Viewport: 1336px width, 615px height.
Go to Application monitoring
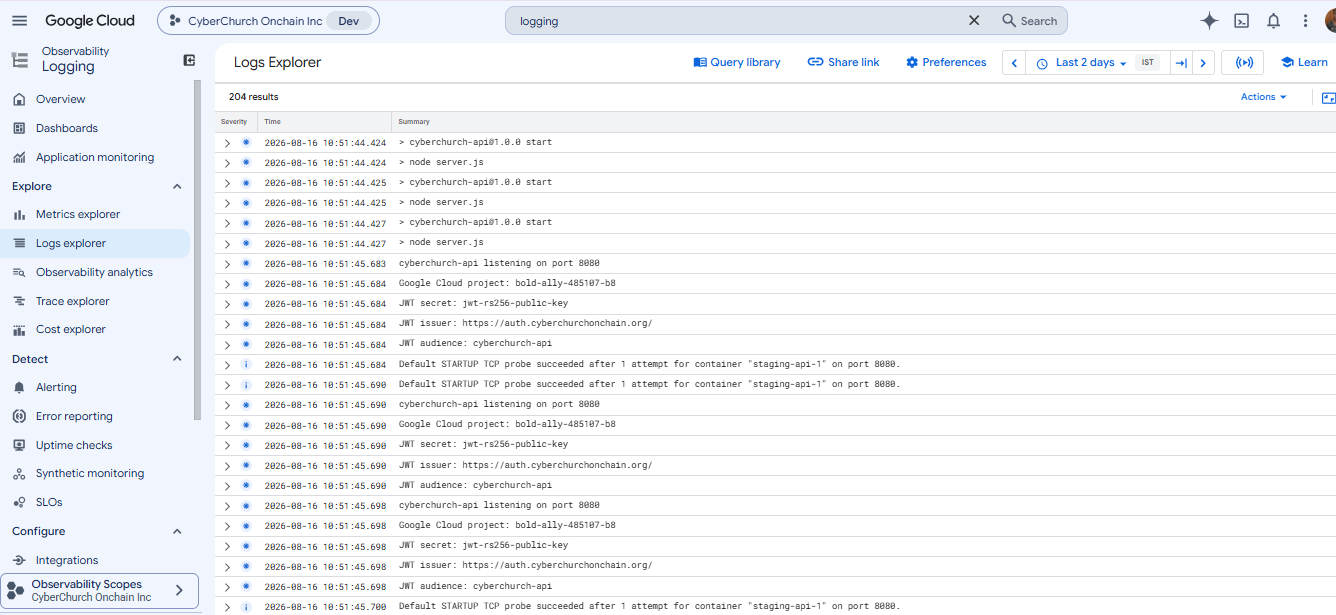[95, 157]
